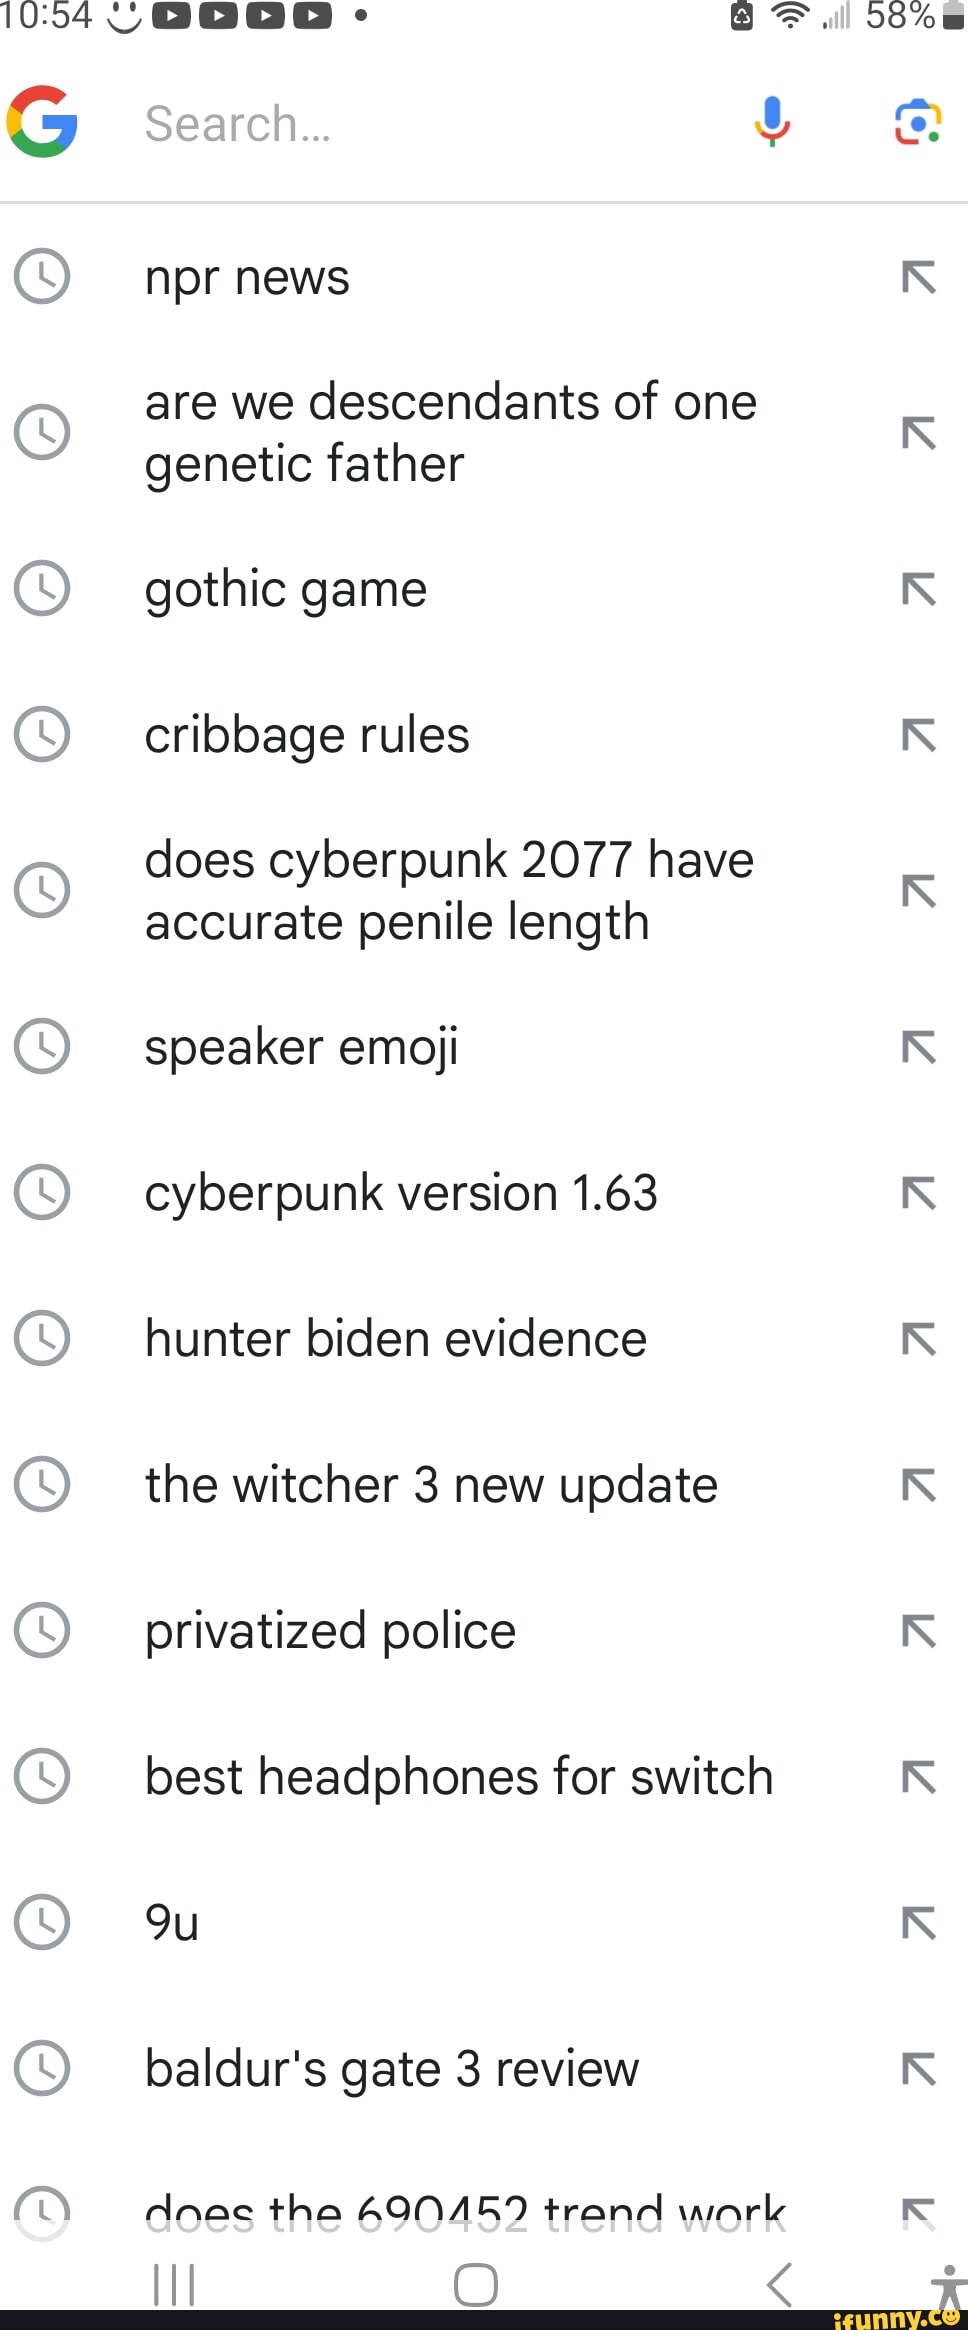Select 'best headphones for switch' history entry
Screen dimensions: 968x2330
pos(459,1777)
